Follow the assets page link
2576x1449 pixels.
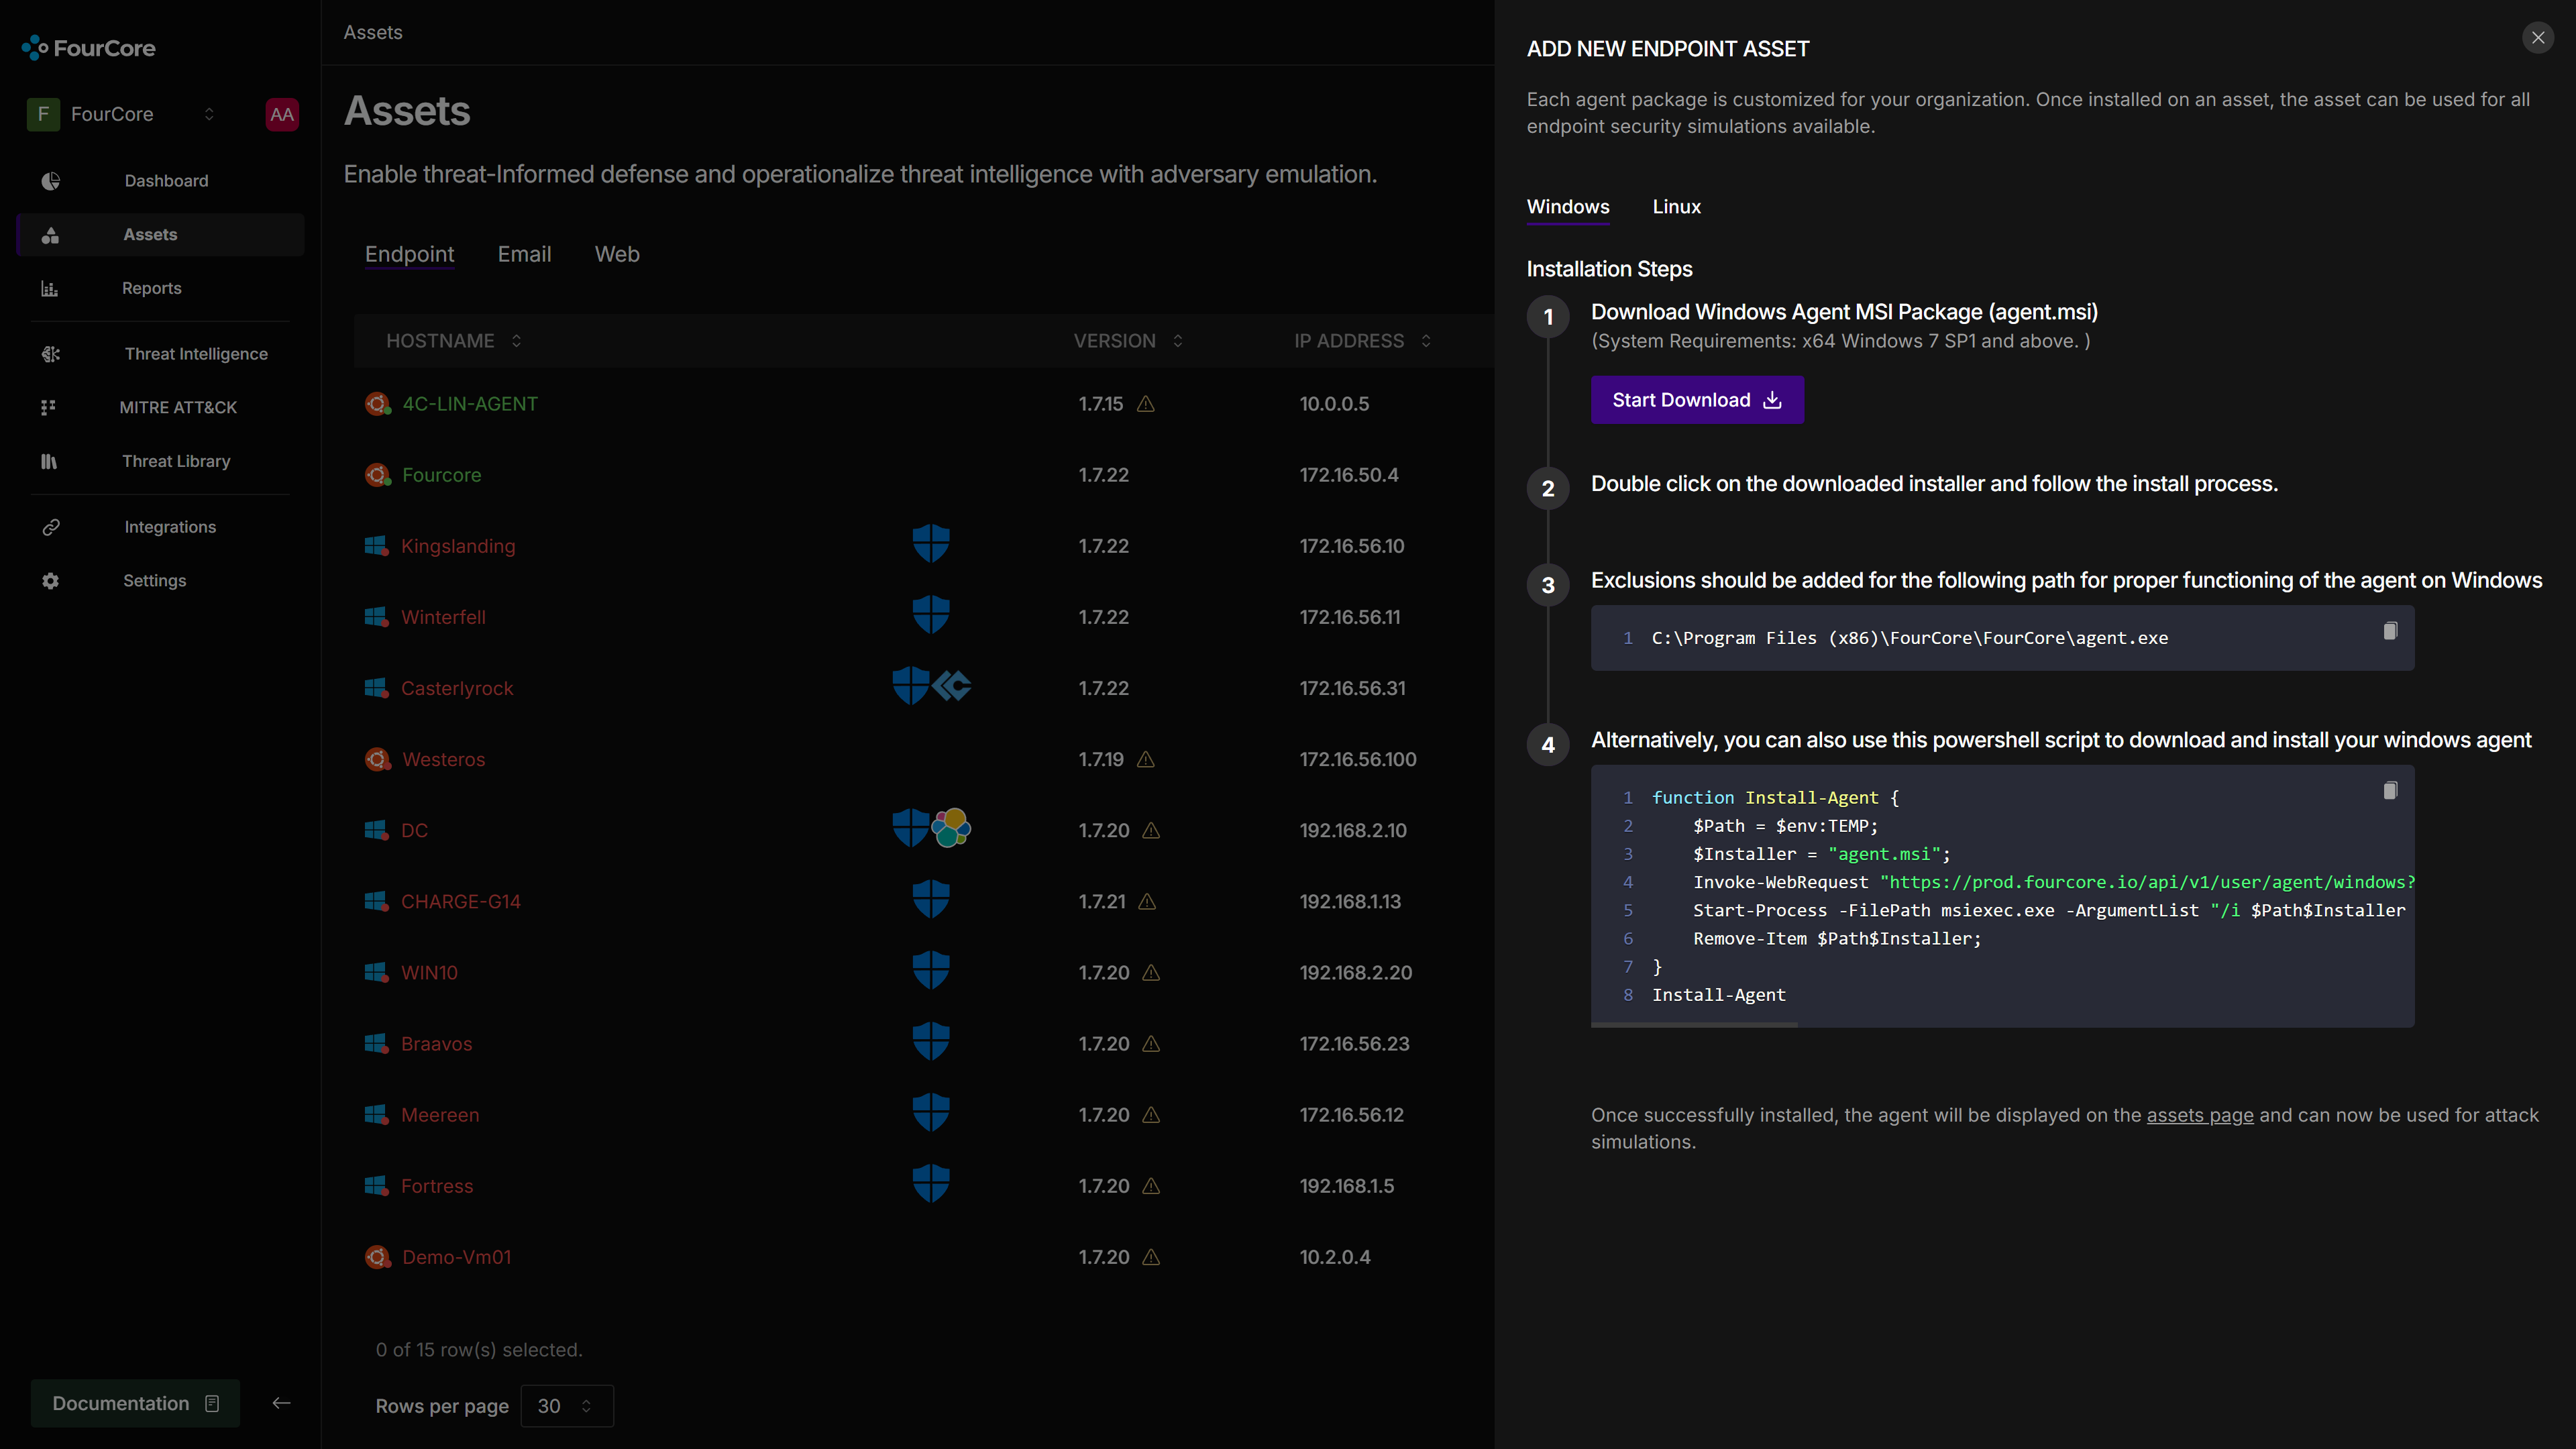[x=2200, y=1115]
